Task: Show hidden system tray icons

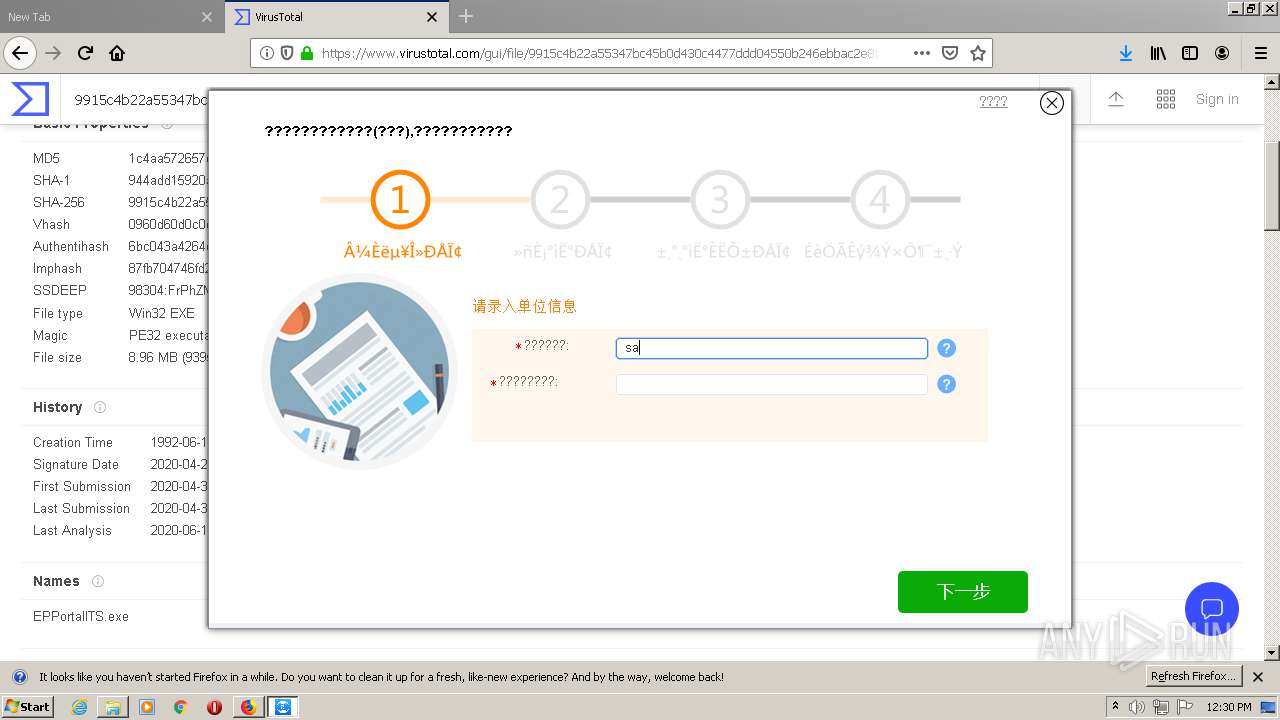Action: pos(1116,707)
